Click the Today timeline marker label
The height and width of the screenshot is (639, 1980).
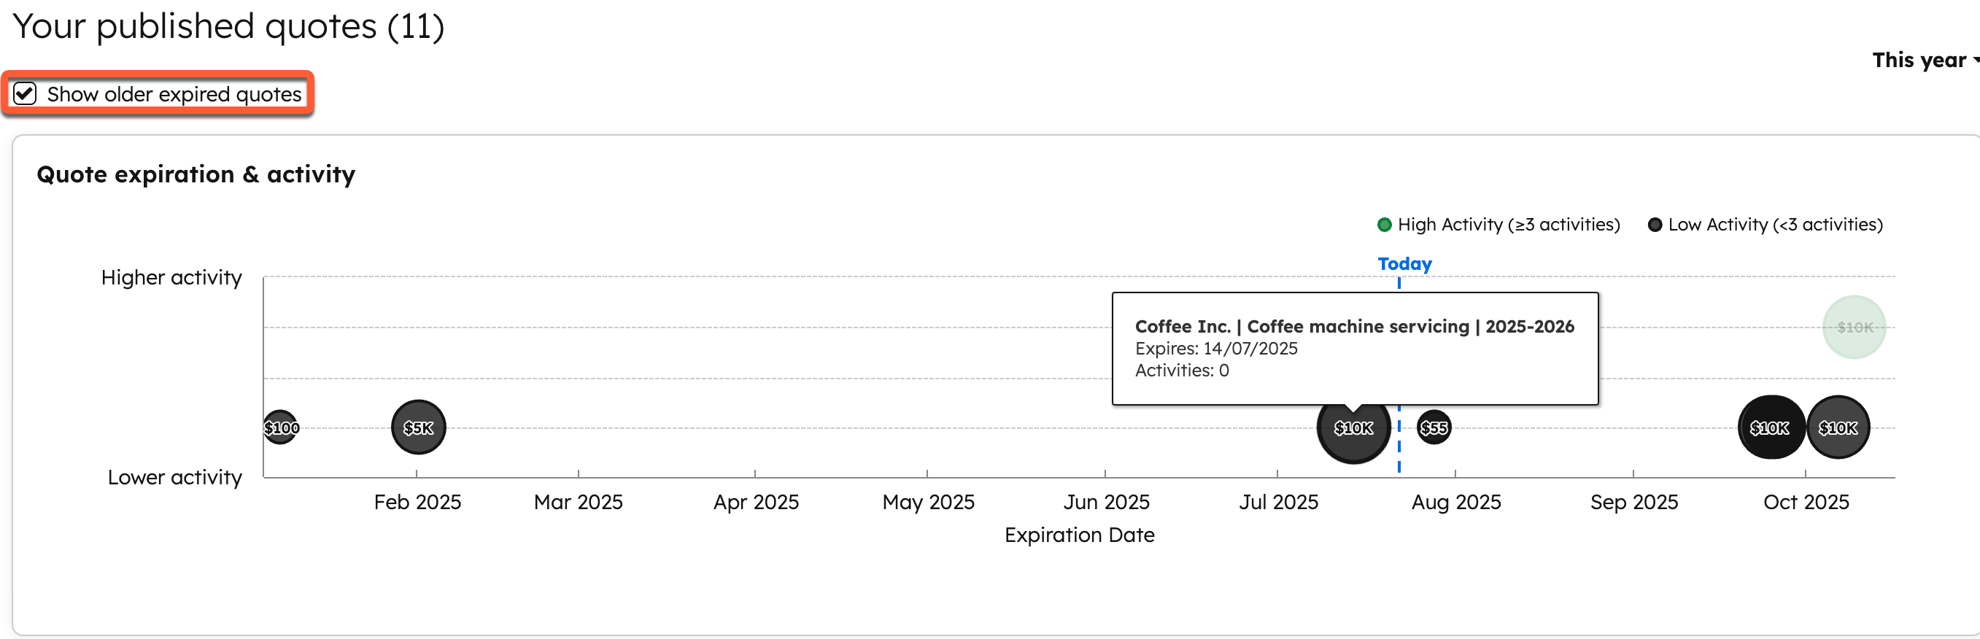click(1404, 264)
